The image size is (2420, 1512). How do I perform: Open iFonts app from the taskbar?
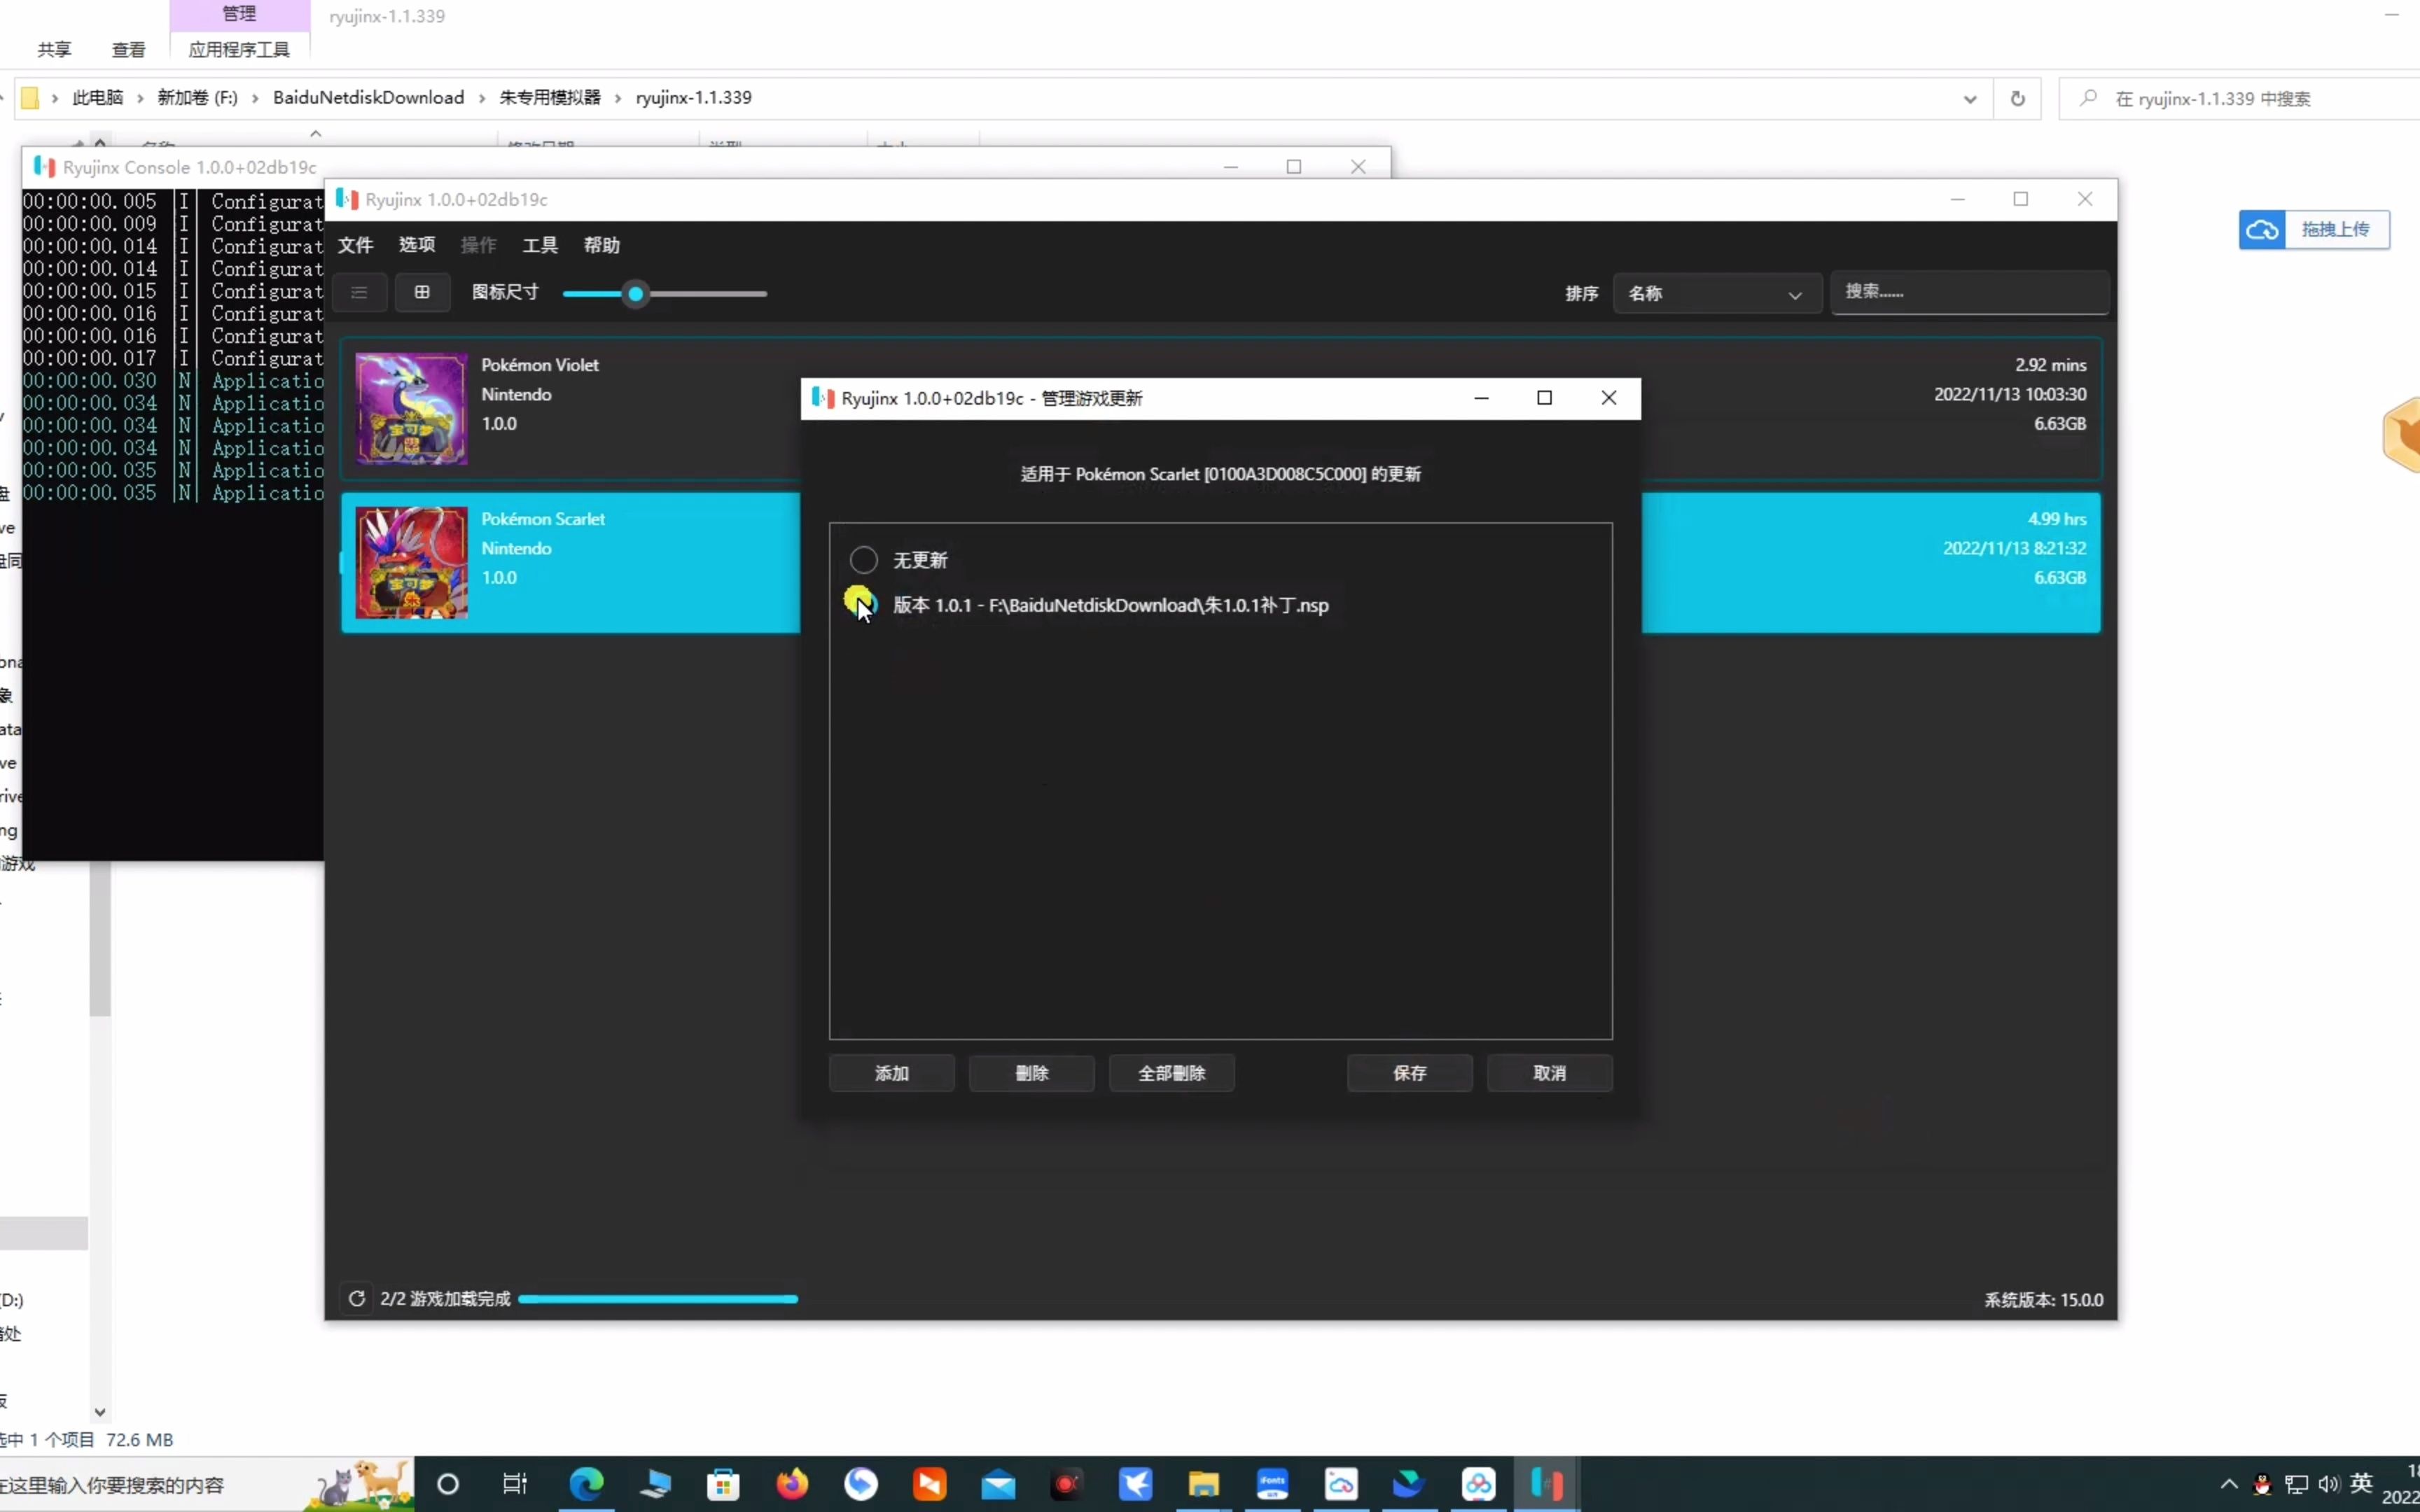[1272, 1484]
